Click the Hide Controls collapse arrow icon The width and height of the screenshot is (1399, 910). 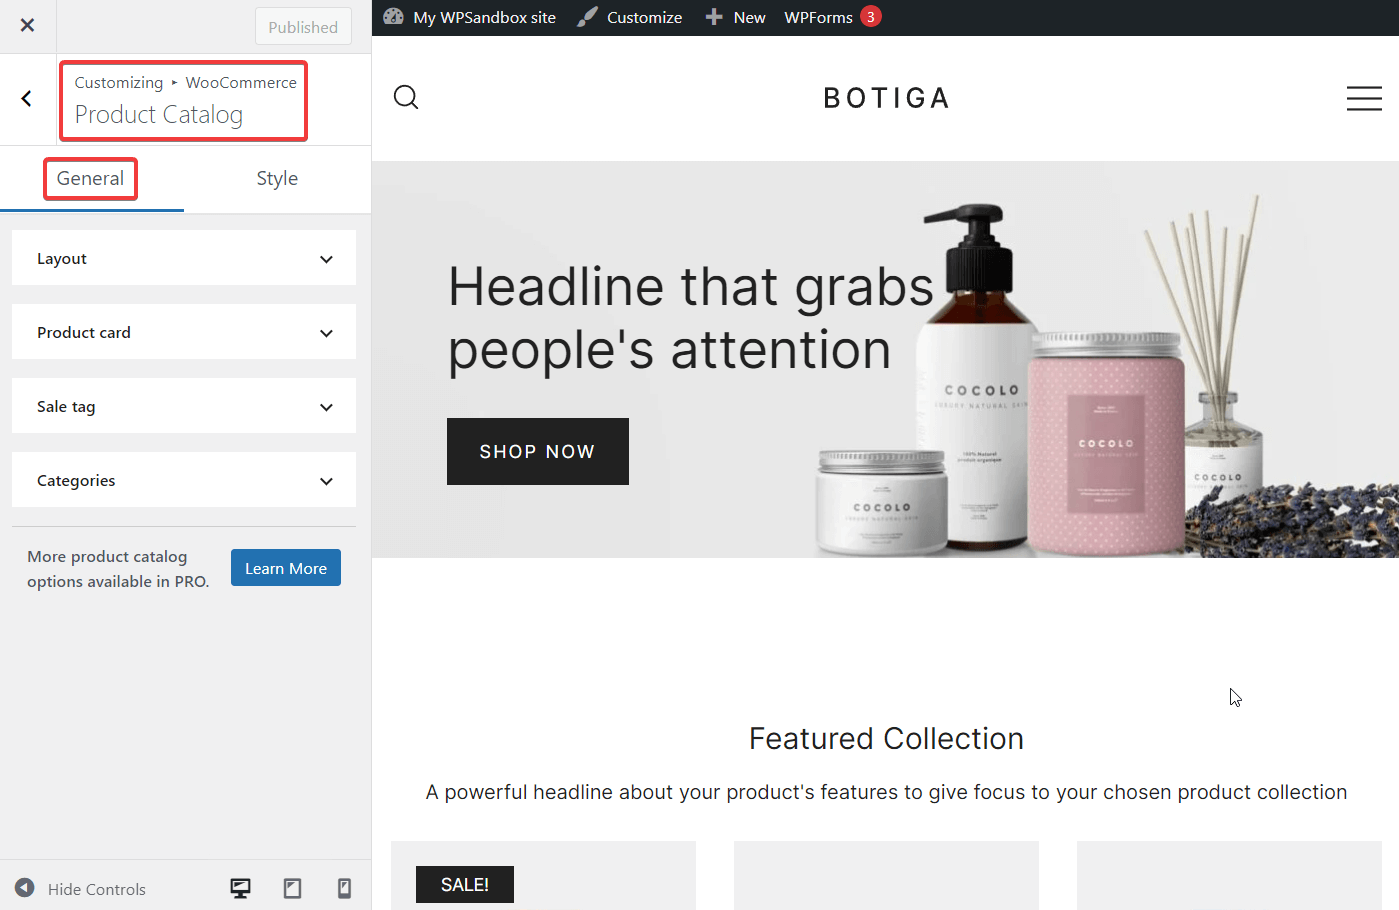tap(25, 888)
